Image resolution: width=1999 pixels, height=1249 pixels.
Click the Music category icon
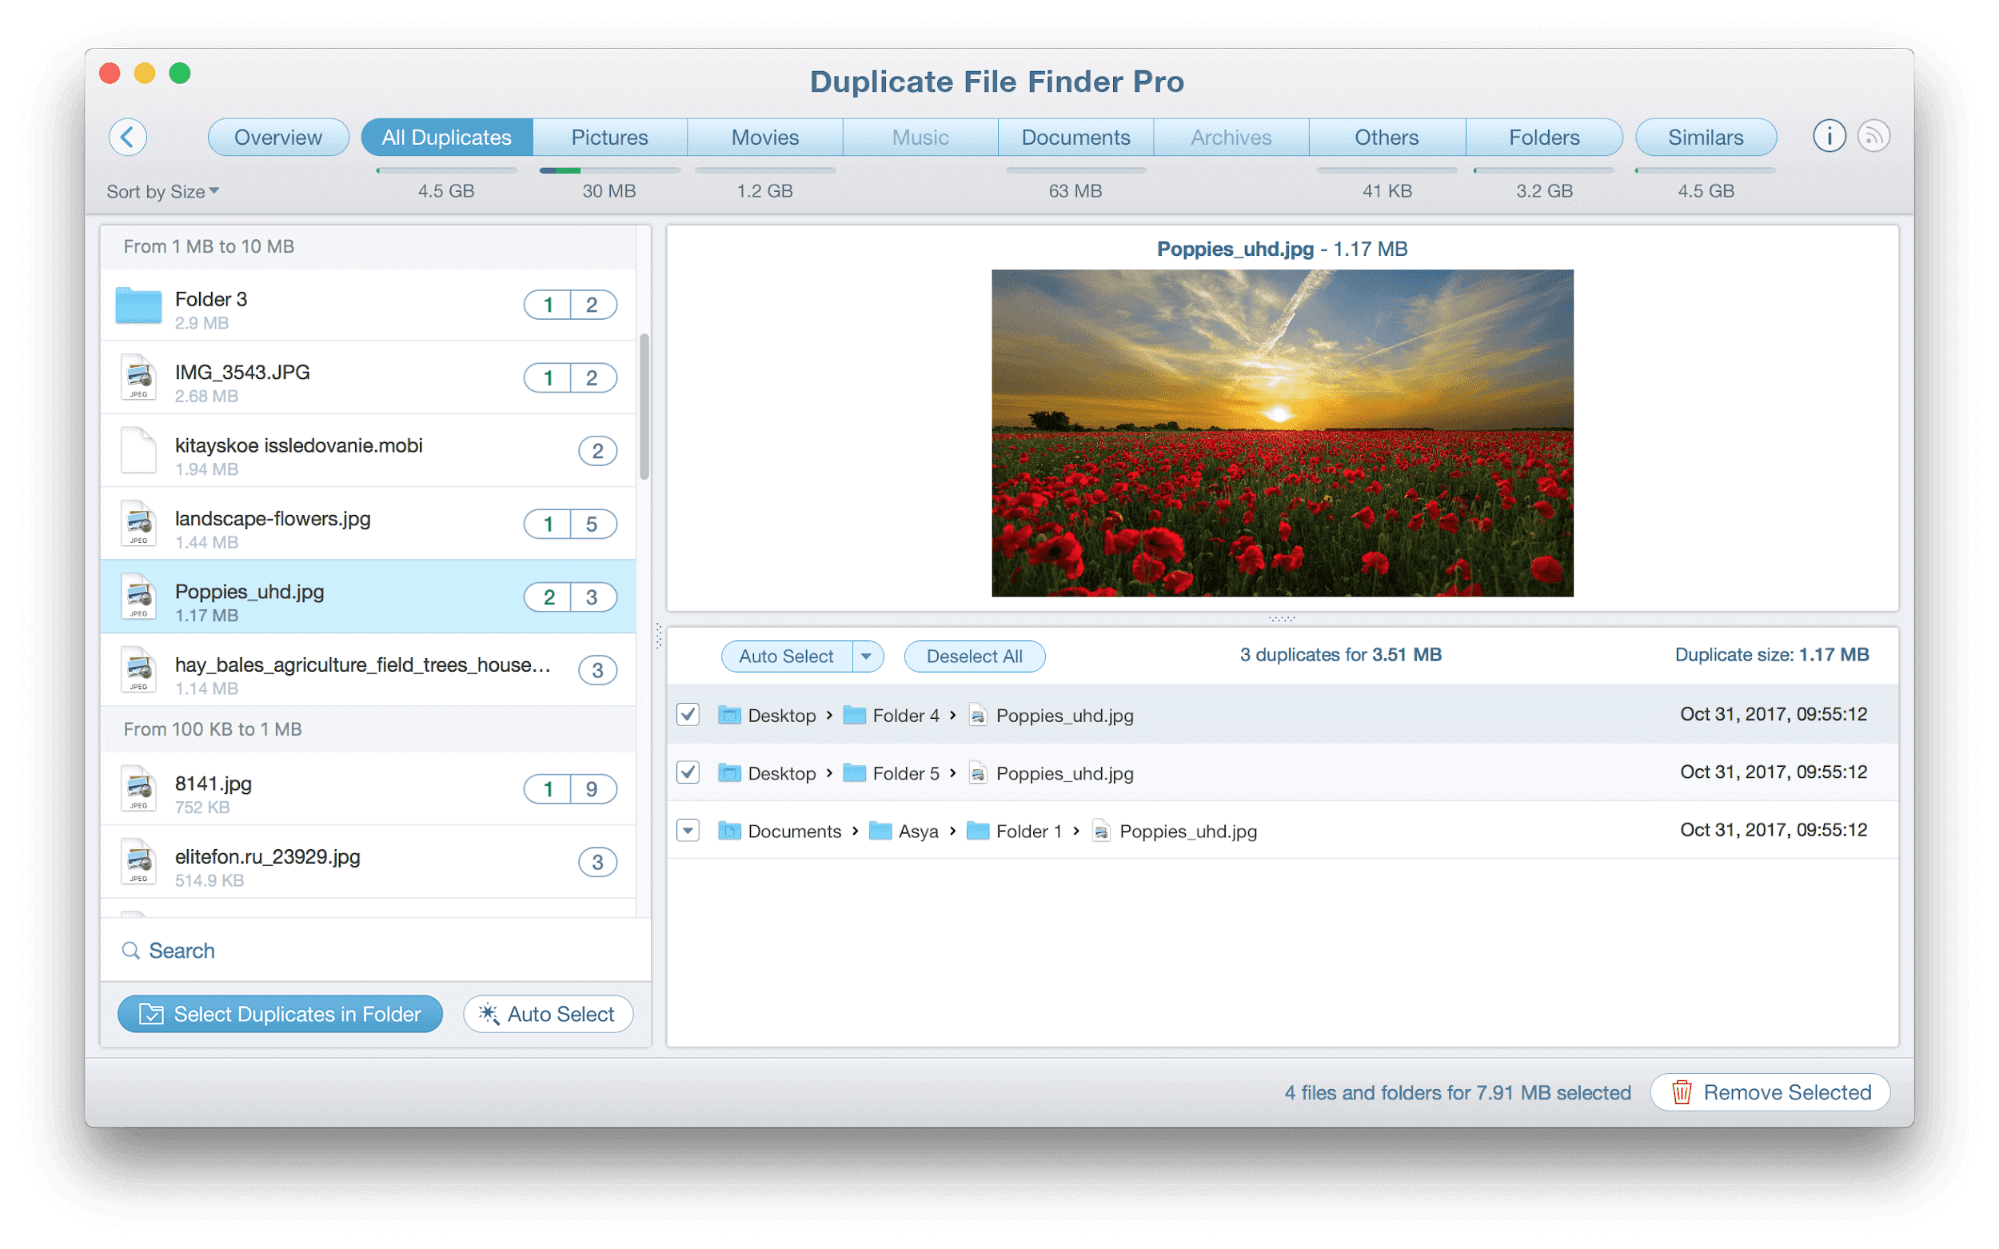[918, 135]
